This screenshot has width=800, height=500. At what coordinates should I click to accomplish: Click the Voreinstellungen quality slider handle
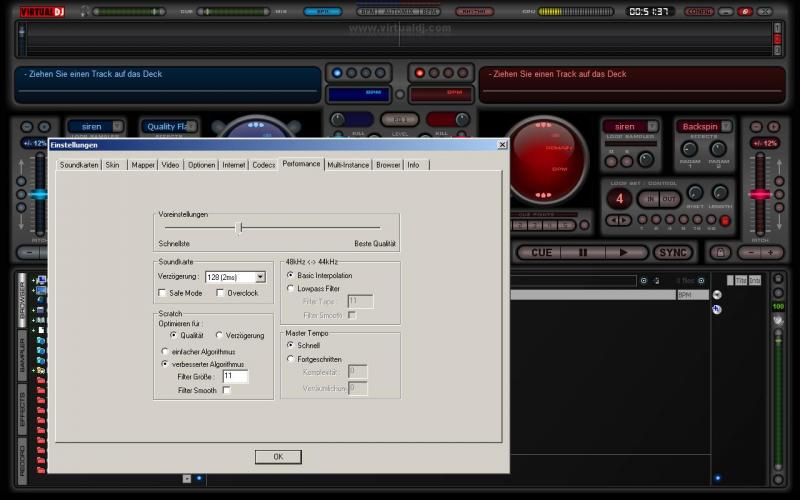coord(240,228)
